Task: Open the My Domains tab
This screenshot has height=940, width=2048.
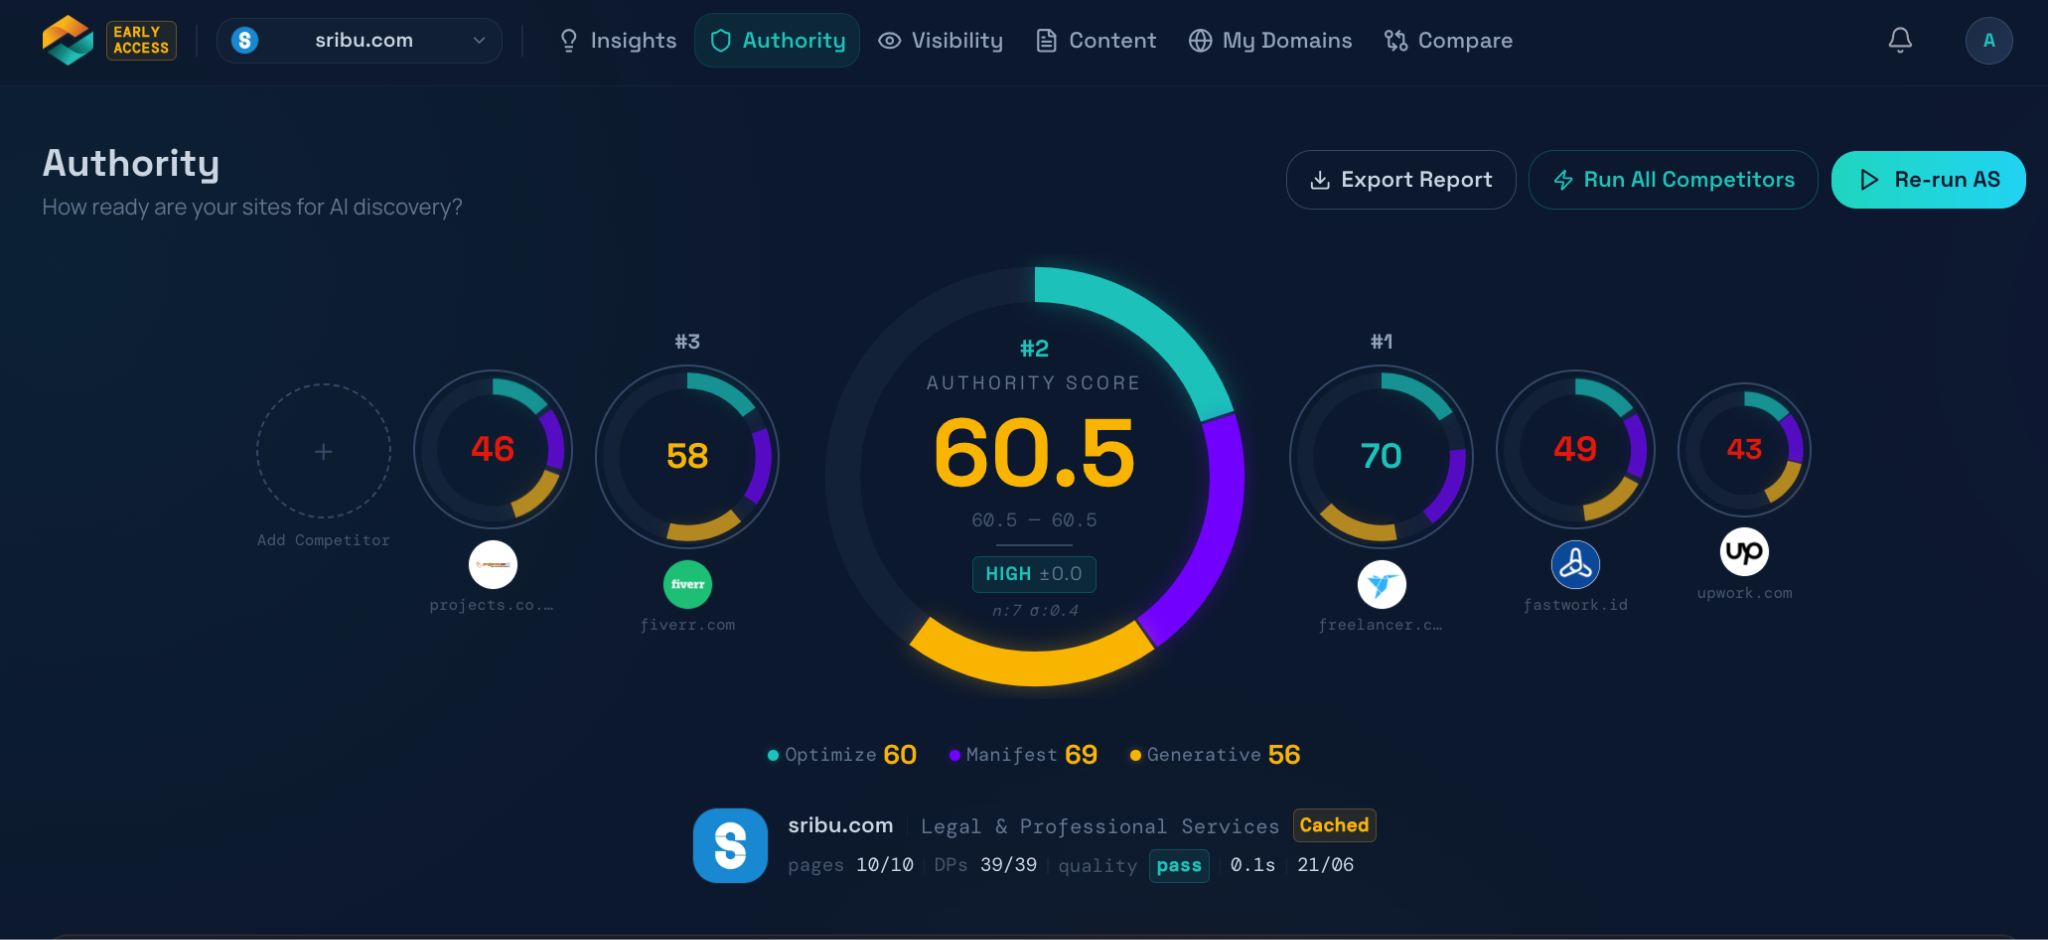Action: click(x=1270, y=41)
